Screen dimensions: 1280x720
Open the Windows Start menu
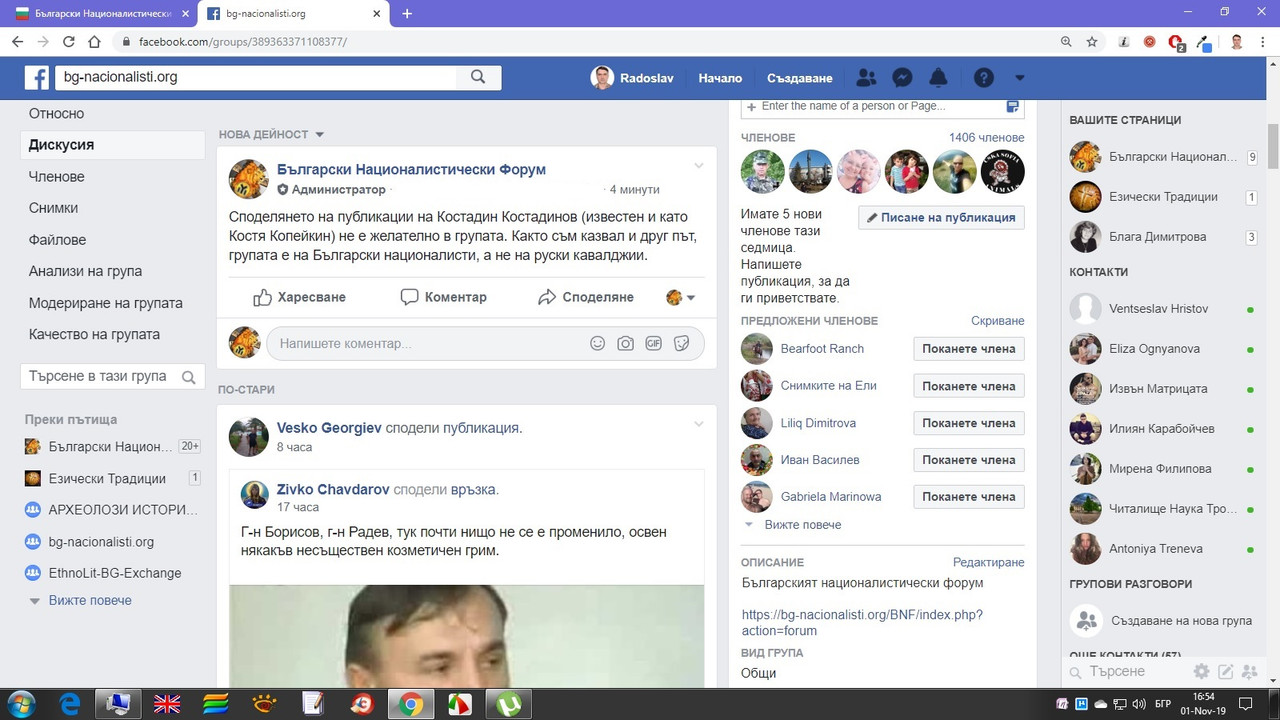pos(21,703)
